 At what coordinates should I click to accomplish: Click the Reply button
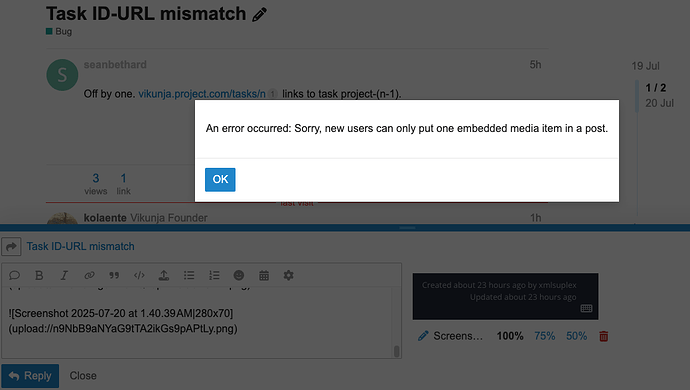click(30, 376)
